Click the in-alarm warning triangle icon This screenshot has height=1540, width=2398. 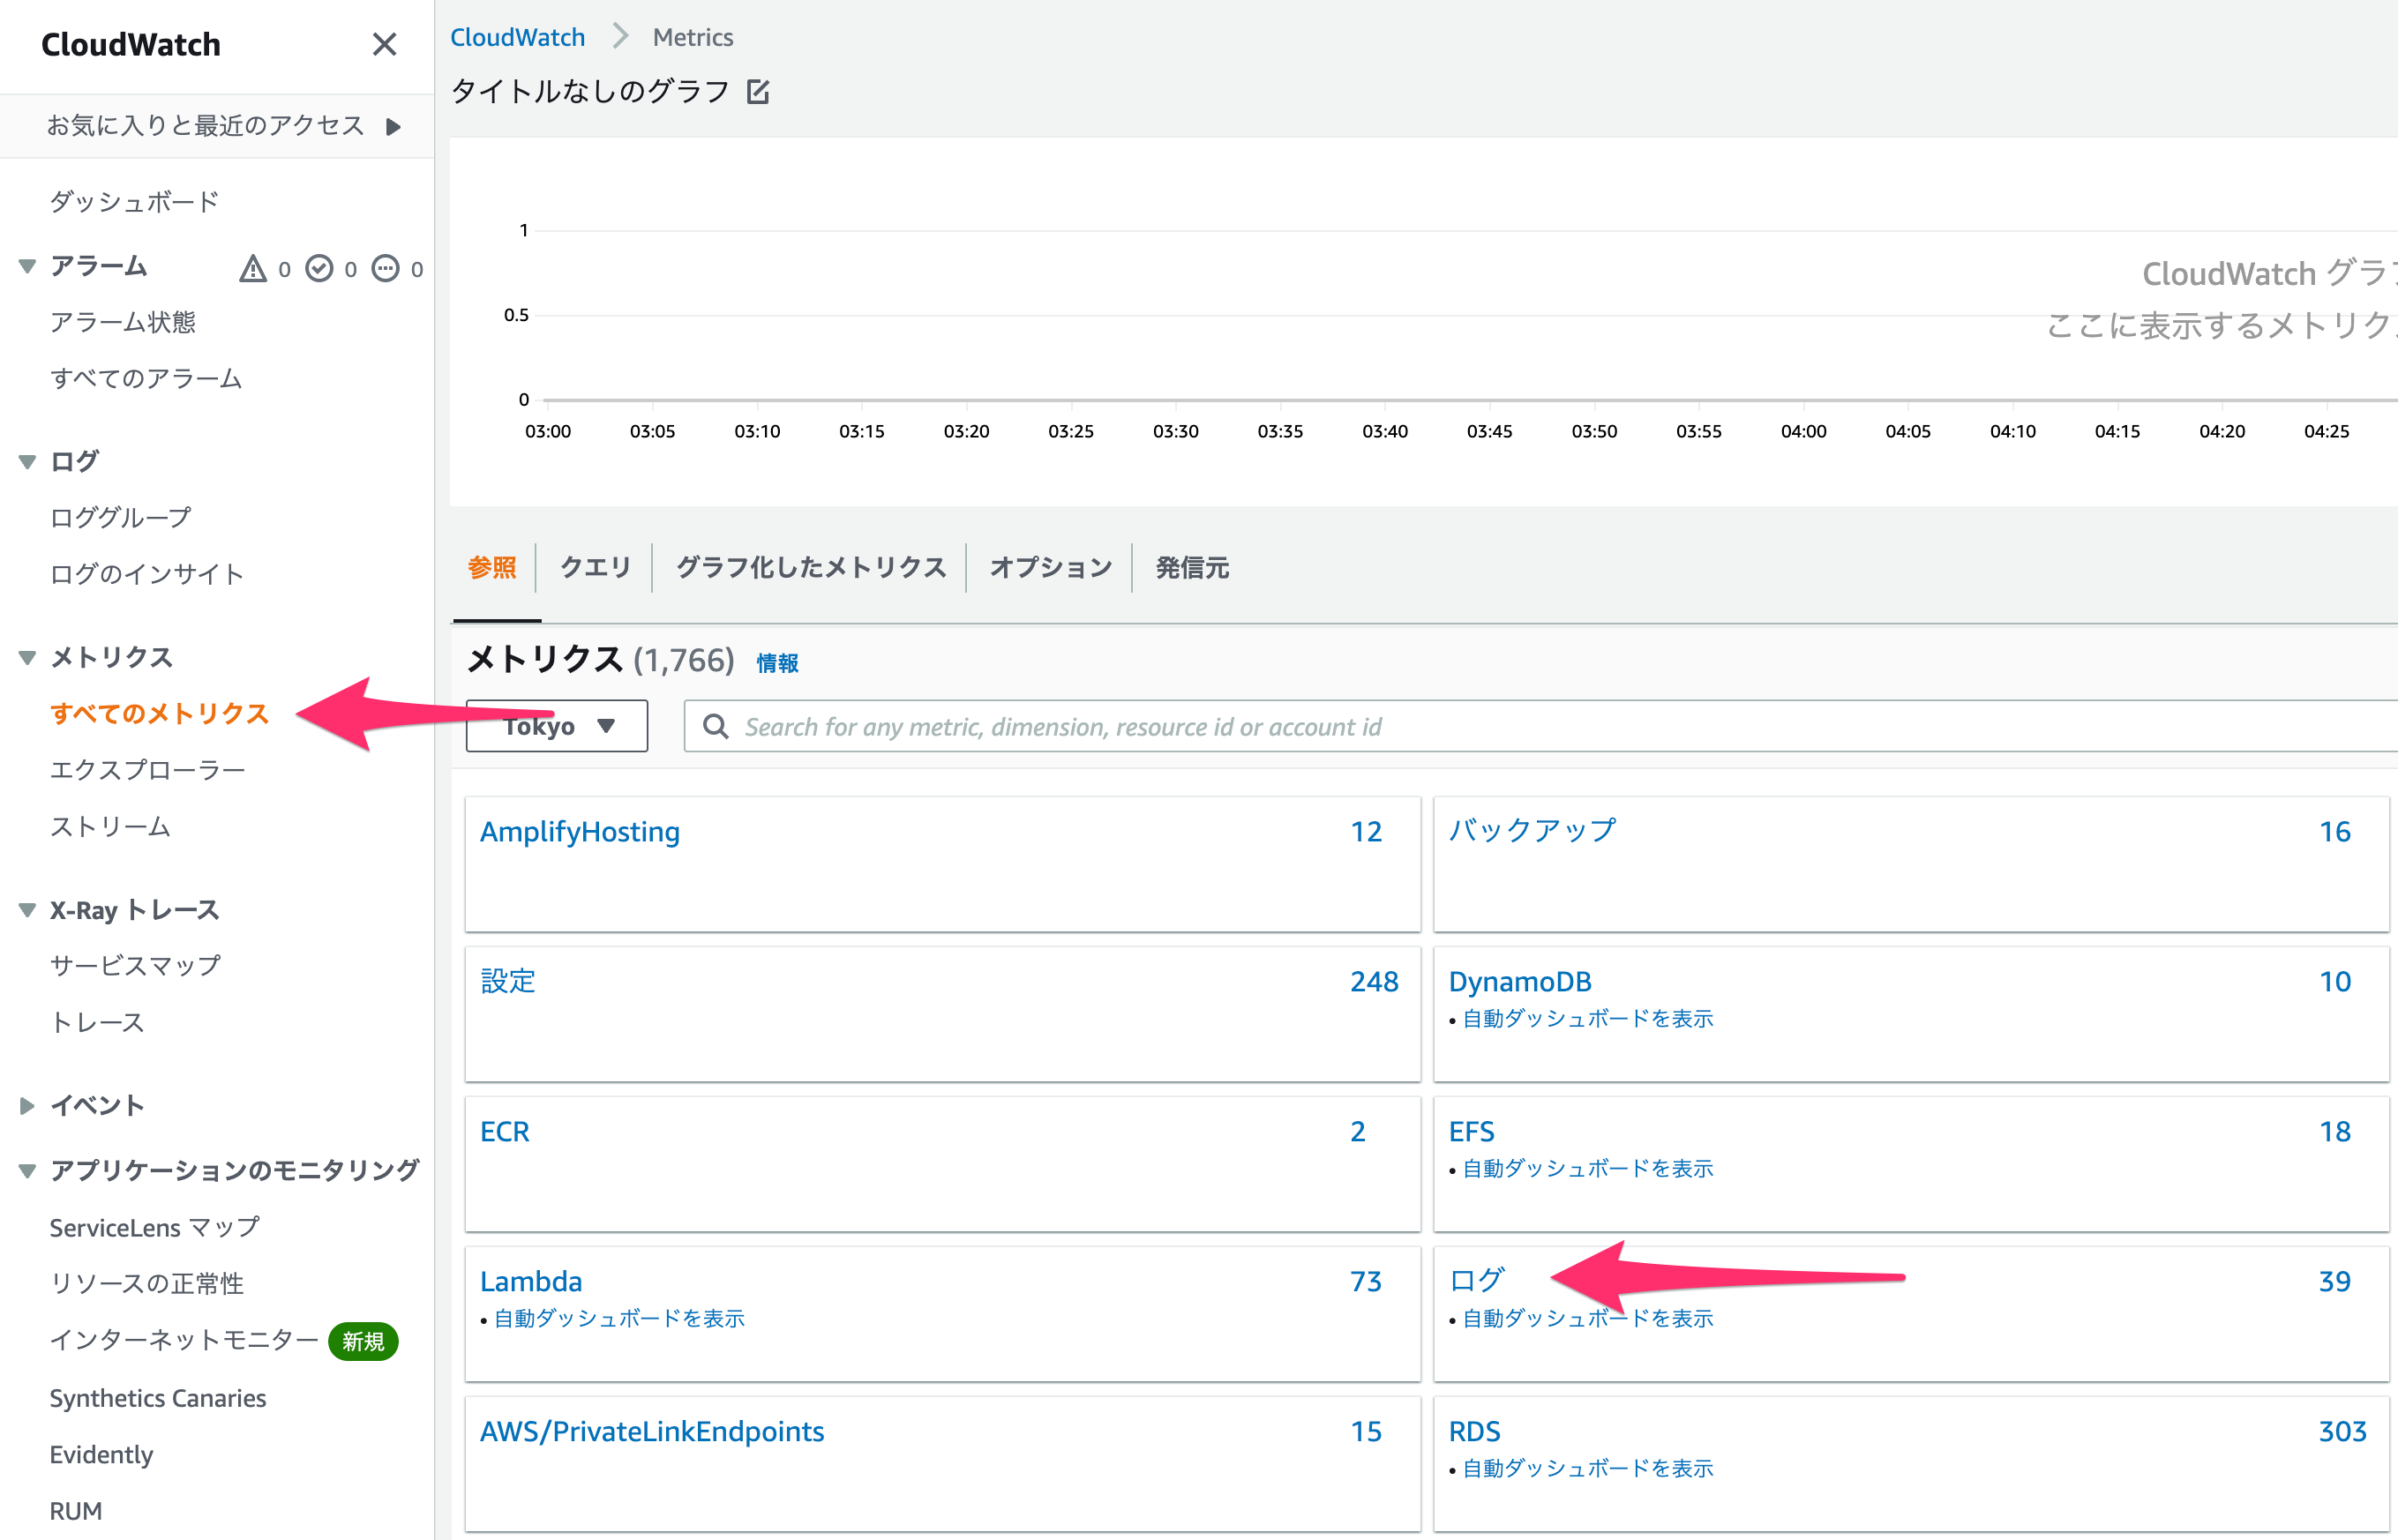pos(252,268)
